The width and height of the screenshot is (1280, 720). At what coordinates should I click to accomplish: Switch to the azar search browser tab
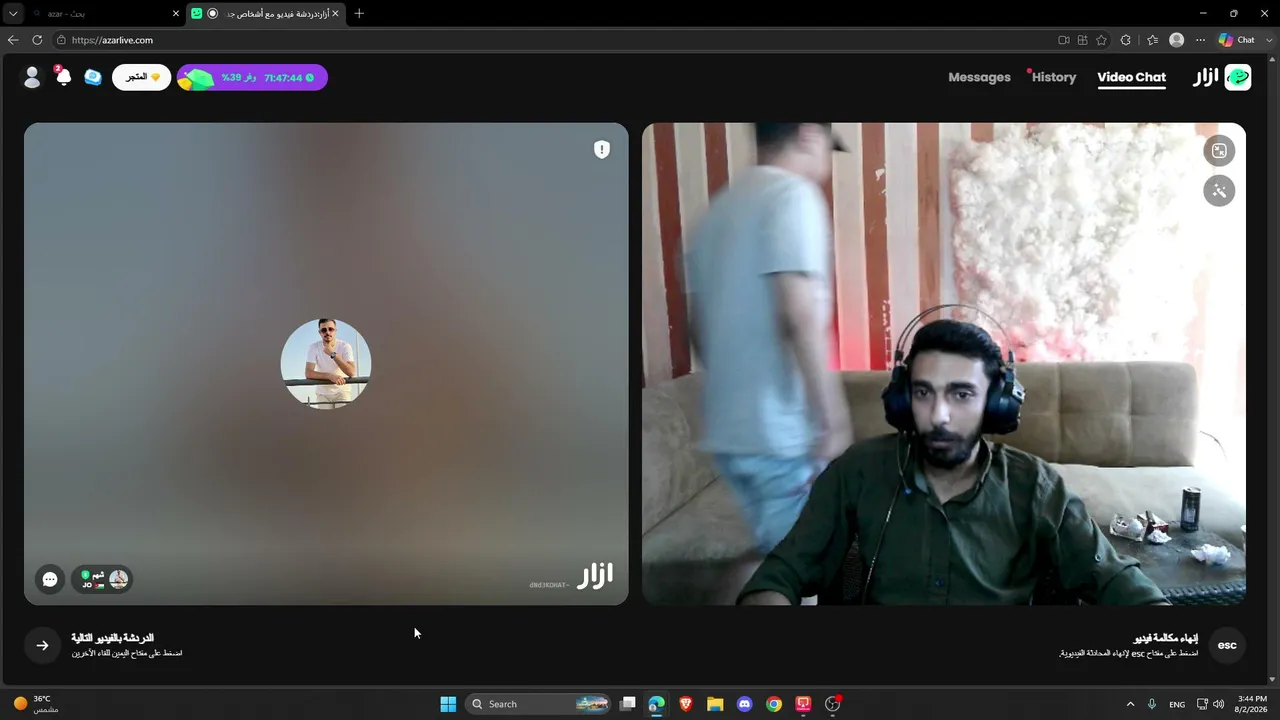click(105, 13)
